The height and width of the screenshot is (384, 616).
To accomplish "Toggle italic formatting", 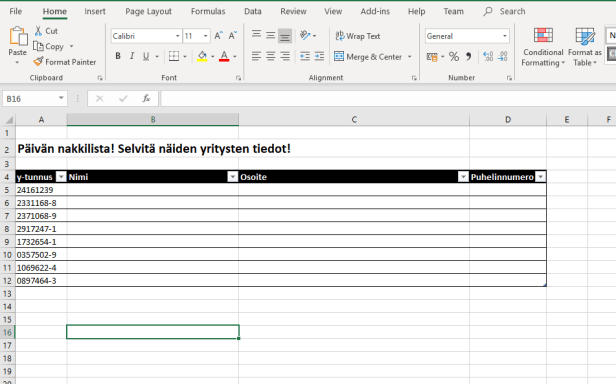I will 132,56.
